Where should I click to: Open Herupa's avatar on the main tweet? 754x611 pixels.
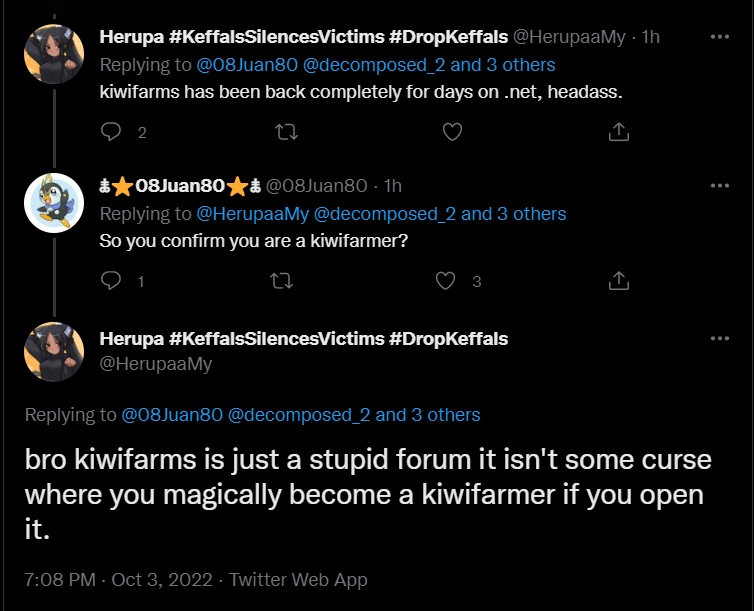pos(53,352)
